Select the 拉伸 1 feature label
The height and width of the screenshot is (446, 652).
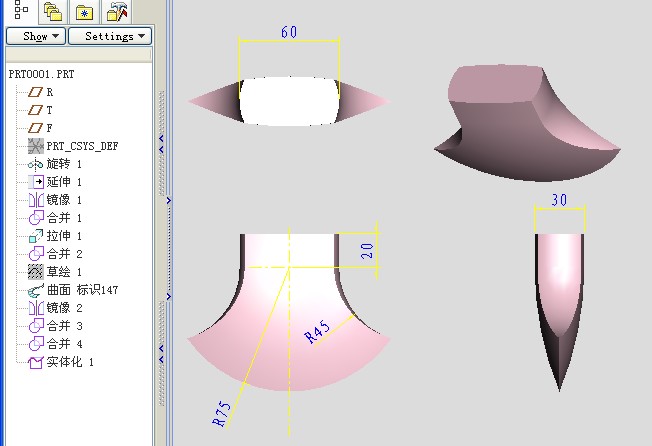[x=64, y=236]
